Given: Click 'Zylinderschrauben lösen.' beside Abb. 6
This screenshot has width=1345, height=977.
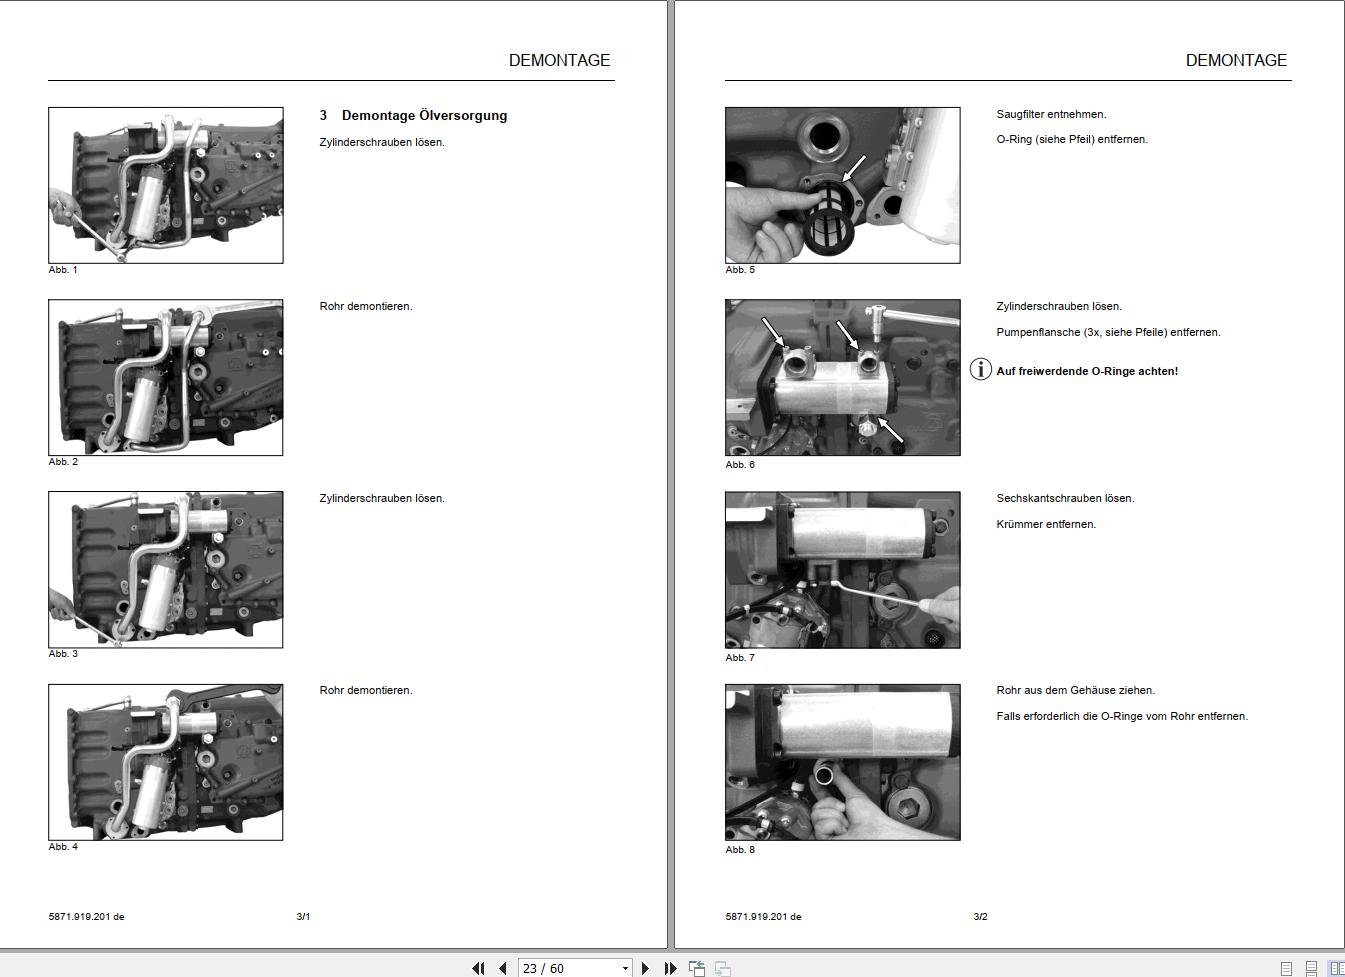Looking at the screenshot, I should pos(1059,306).
